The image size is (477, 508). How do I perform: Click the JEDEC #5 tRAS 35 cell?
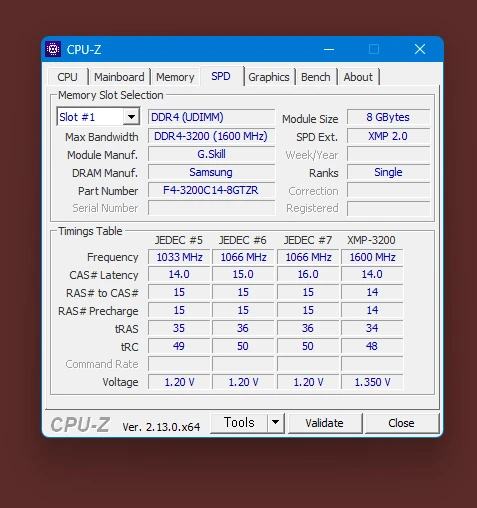coord(179,328)
